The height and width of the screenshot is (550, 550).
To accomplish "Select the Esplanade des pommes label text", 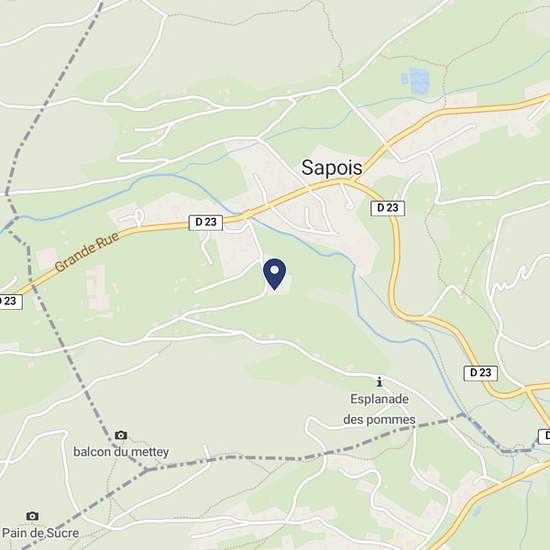I will coord(379,409).
